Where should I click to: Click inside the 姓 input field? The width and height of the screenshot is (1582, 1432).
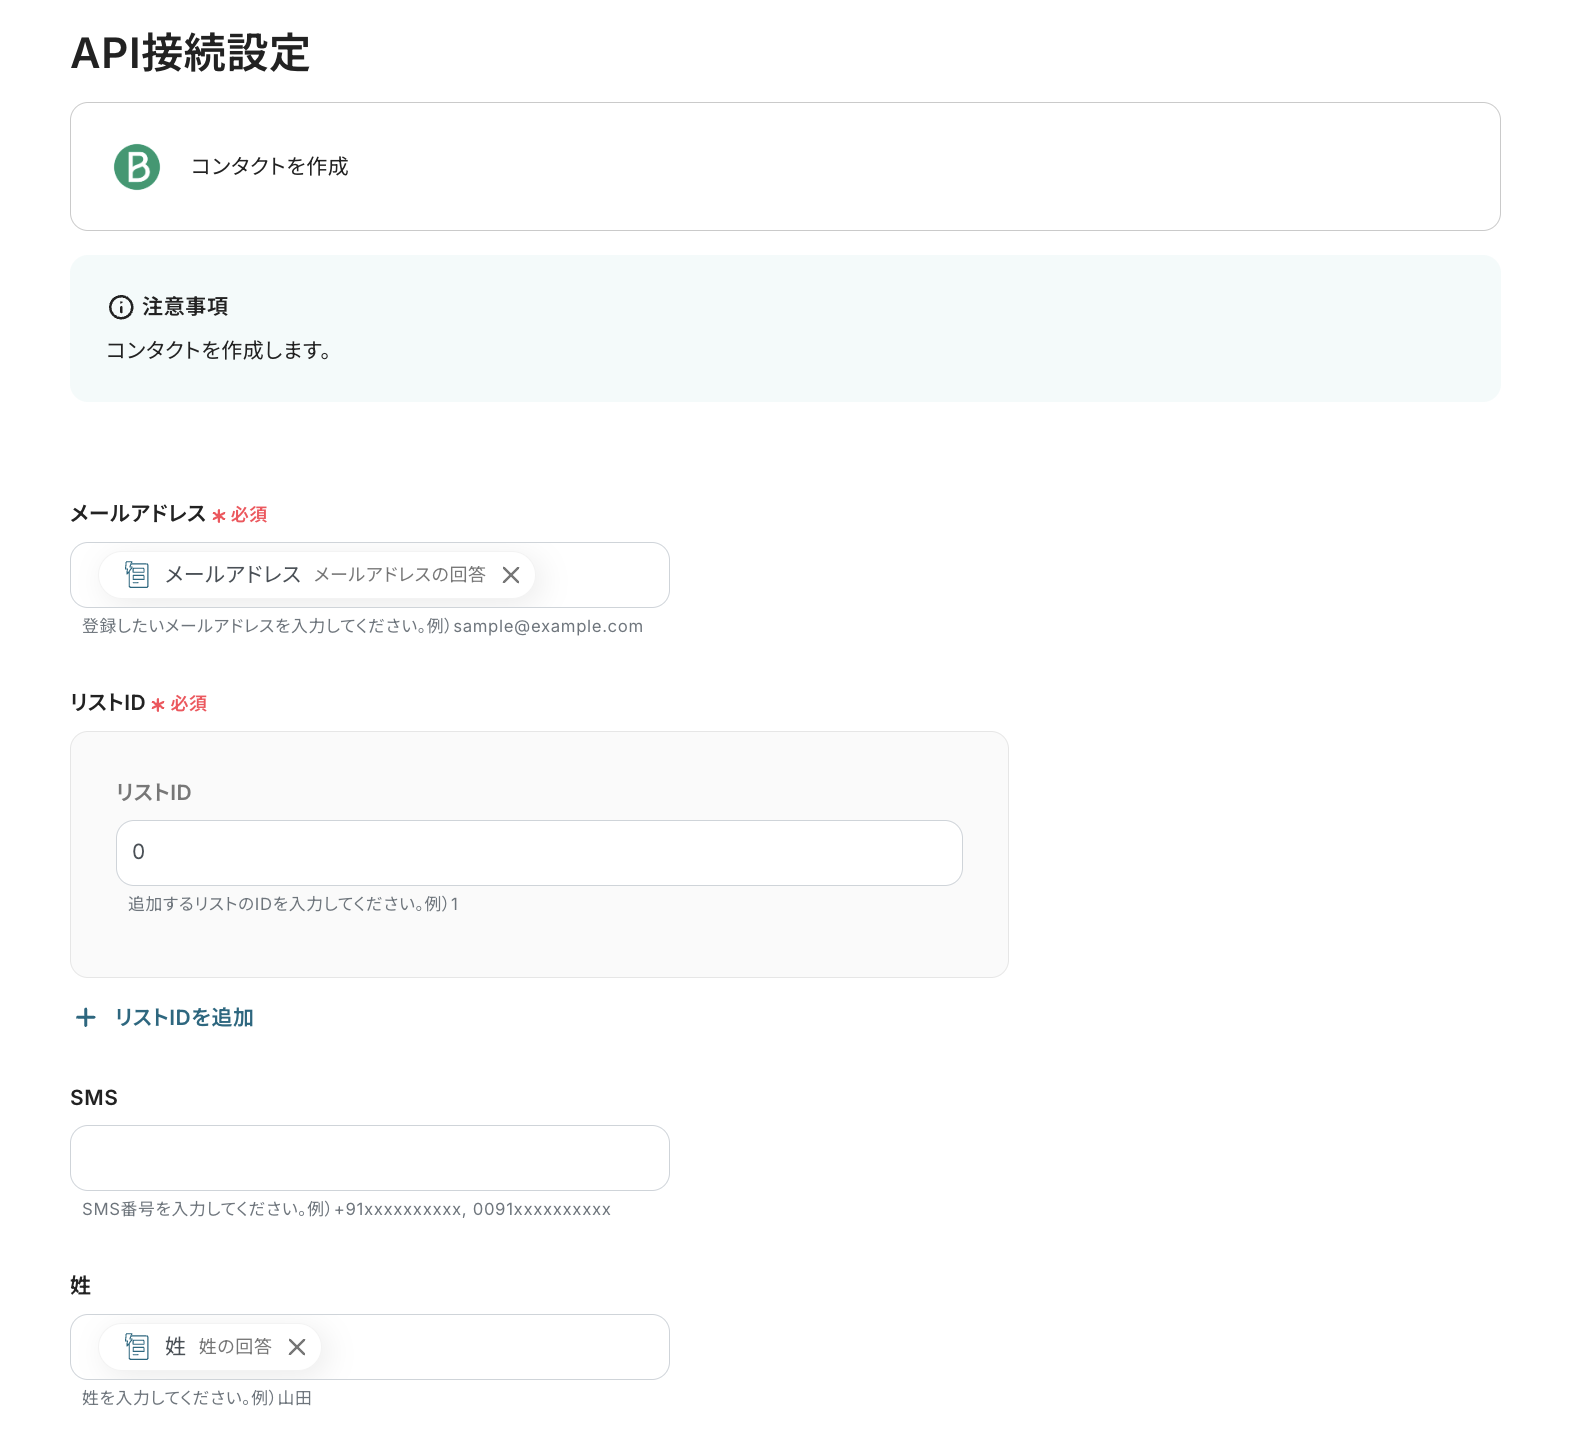370,1347
